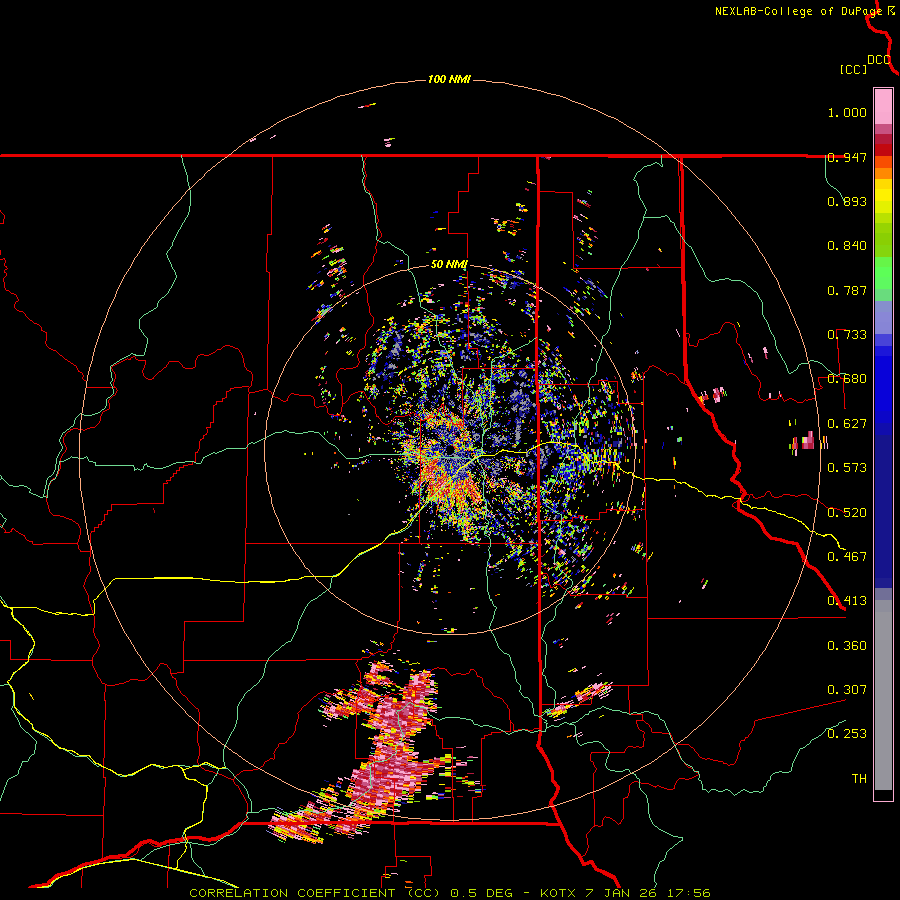Click the DCC label near the legend
Screen dimensions: 900x900
click(878, 60)
